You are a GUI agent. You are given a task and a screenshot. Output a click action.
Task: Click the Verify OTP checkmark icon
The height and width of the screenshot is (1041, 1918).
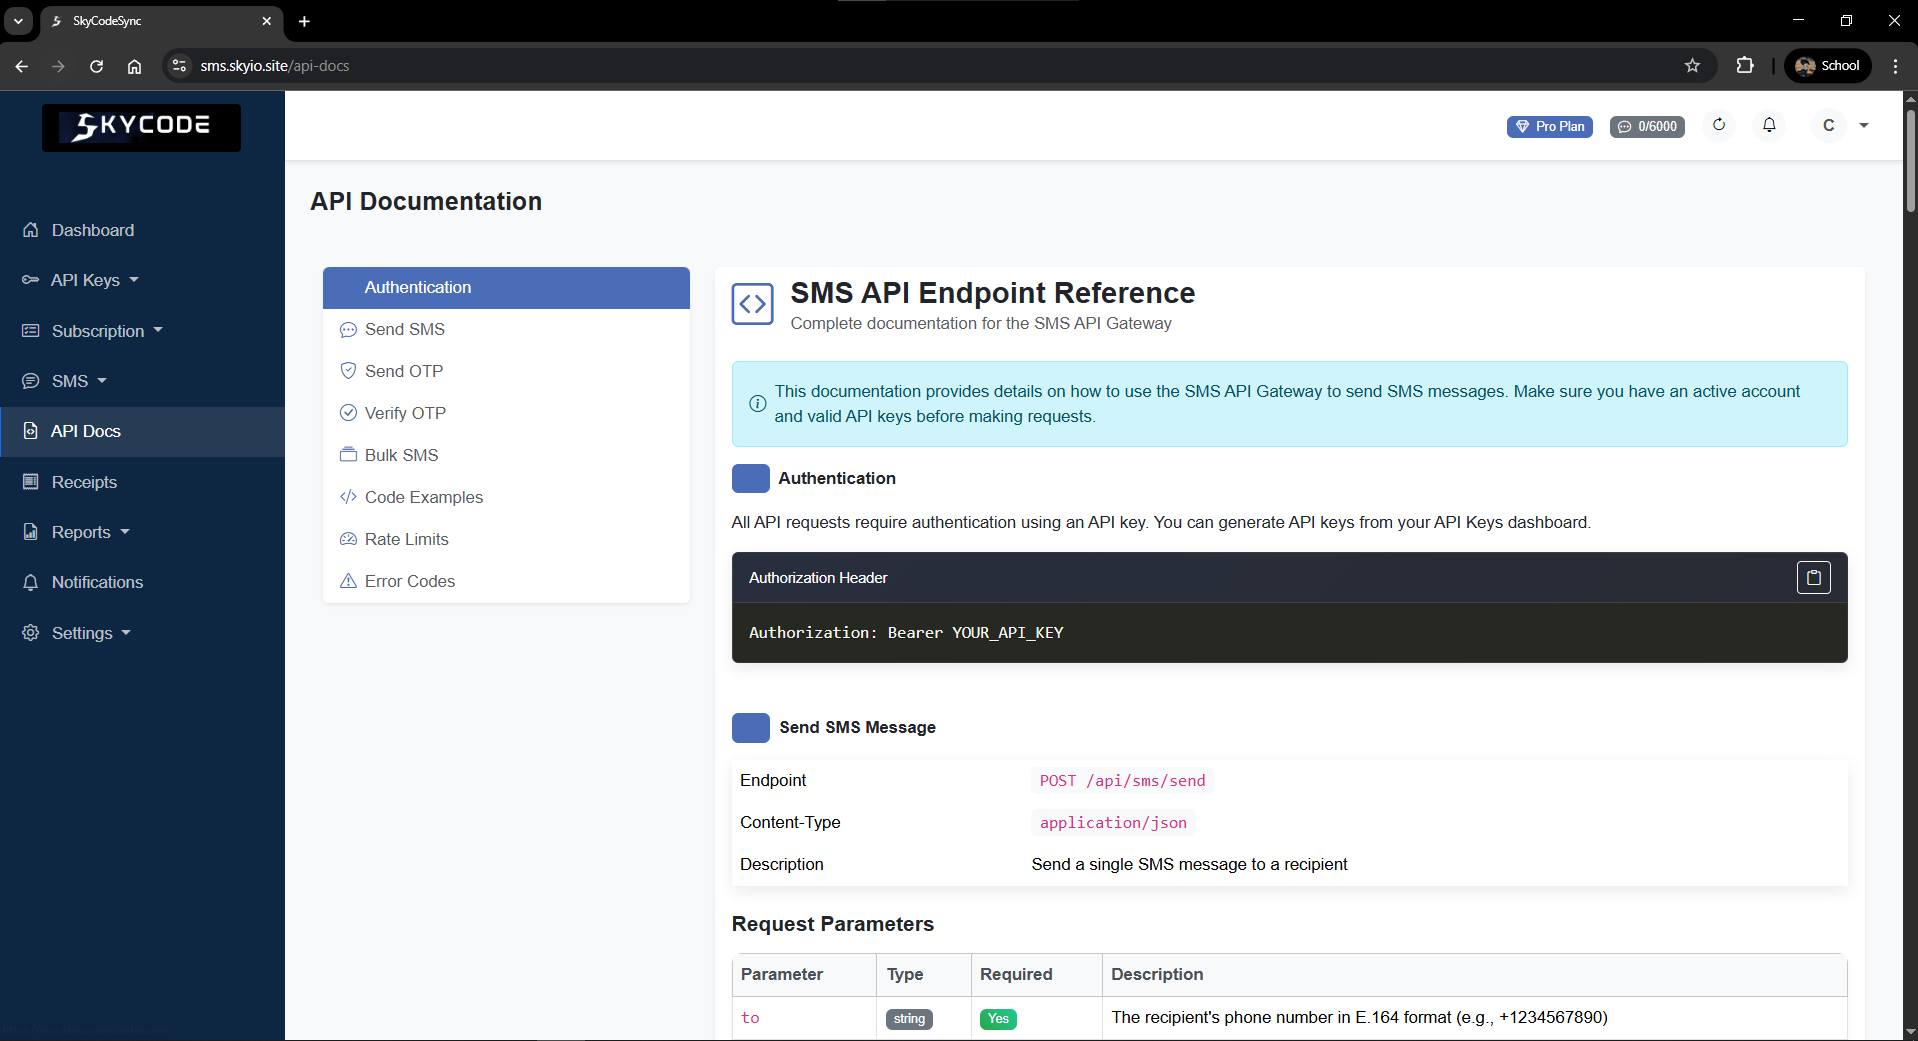(348, 413)
